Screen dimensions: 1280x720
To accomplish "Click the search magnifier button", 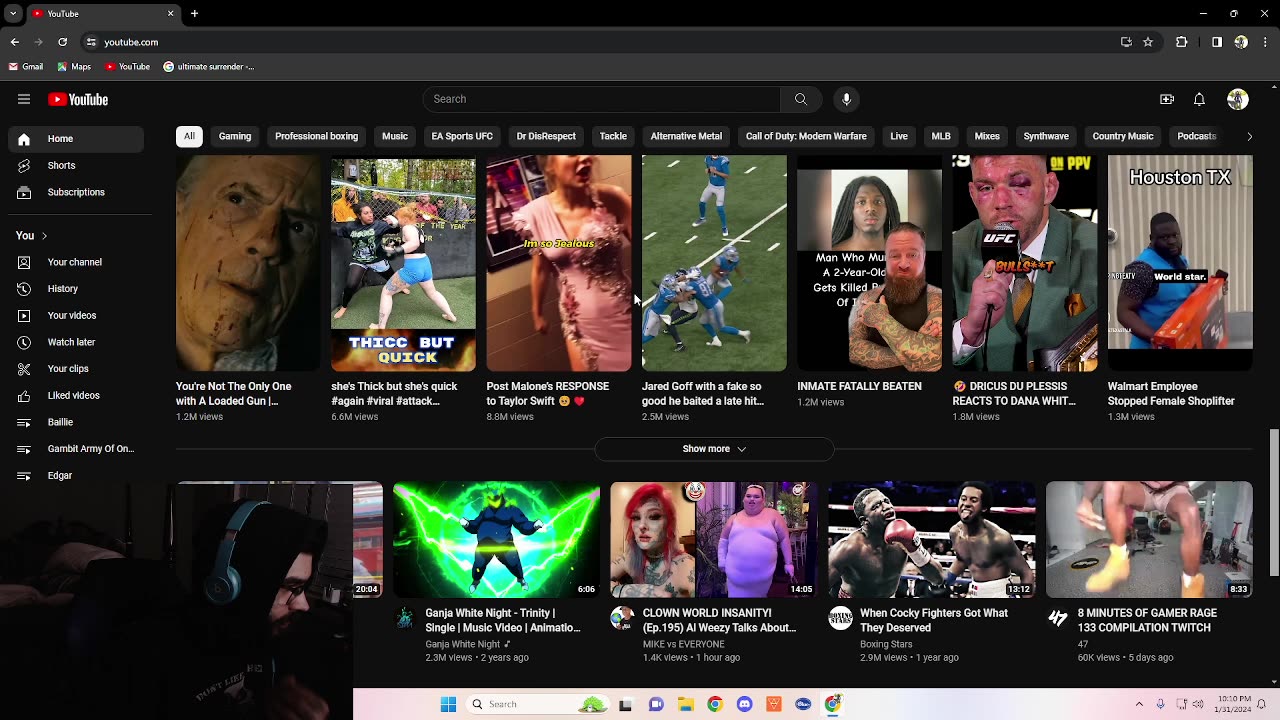I will pos(801,99).
